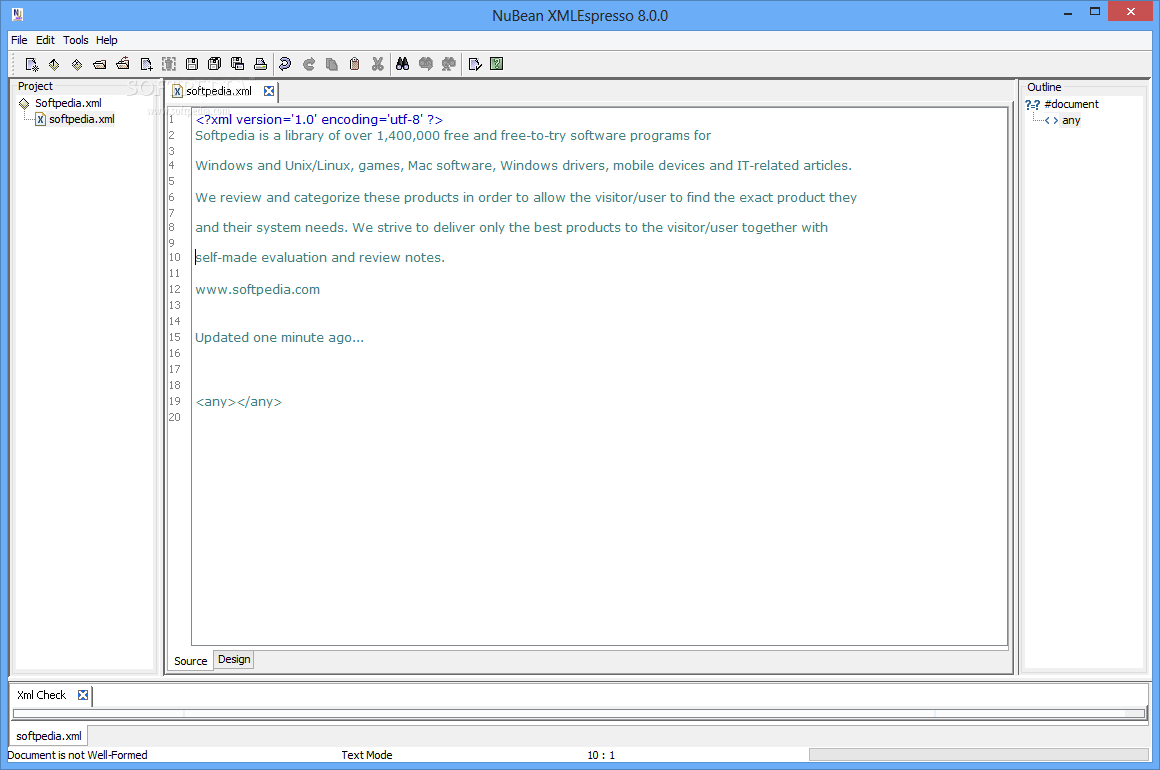Click the Paste clipboard icon

click(x=354, y=64)
